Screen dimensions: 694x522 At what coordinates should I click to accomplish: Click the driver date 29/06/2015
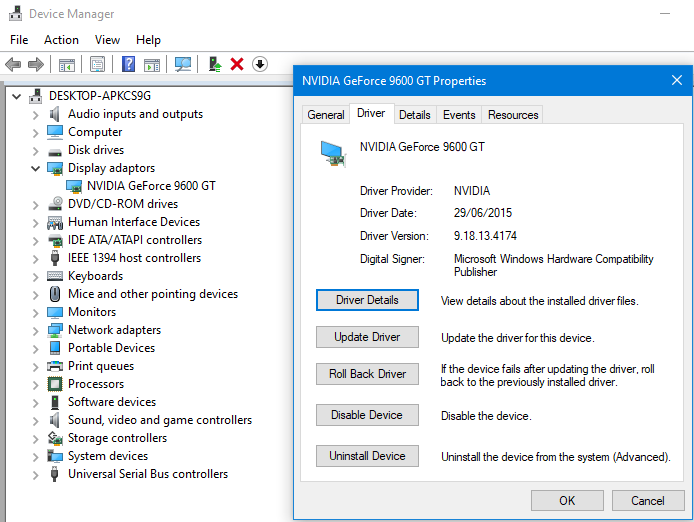tap(483, 213)
